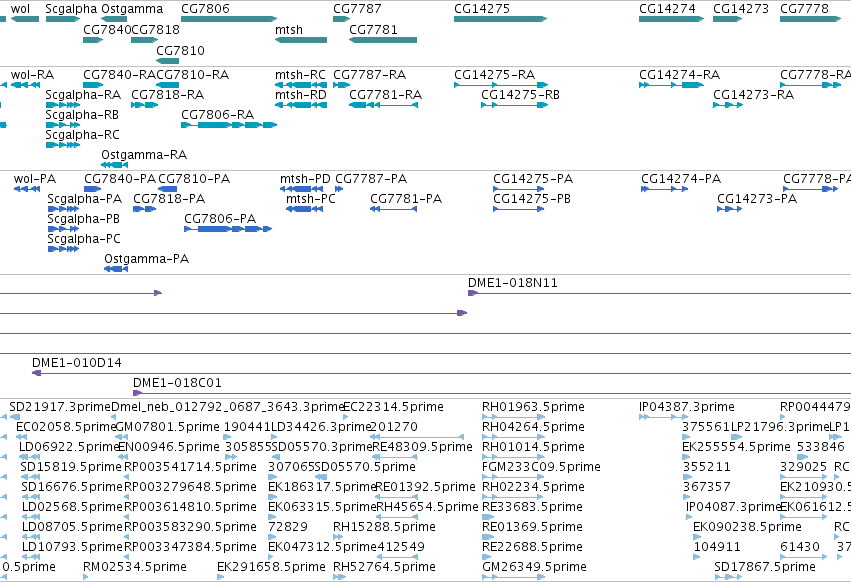Click the IP04387.3prime EST label
Image resolution: width=851 pixels, height=582 pixels.
coord(687,407)
